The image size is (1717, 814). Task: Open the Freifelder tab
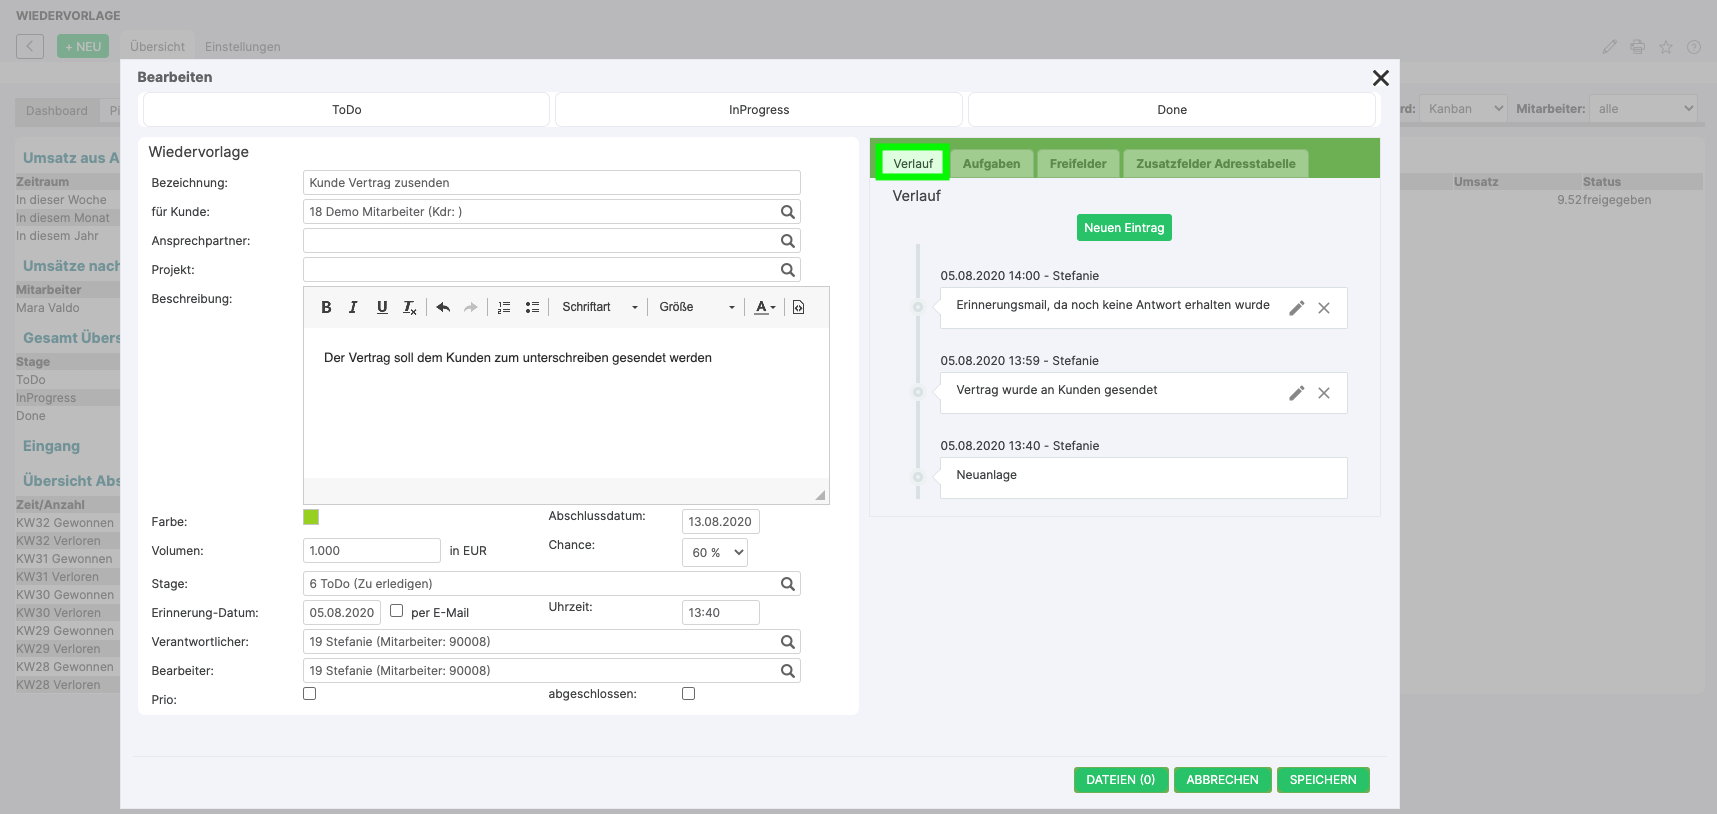(x=1078, y=164)
